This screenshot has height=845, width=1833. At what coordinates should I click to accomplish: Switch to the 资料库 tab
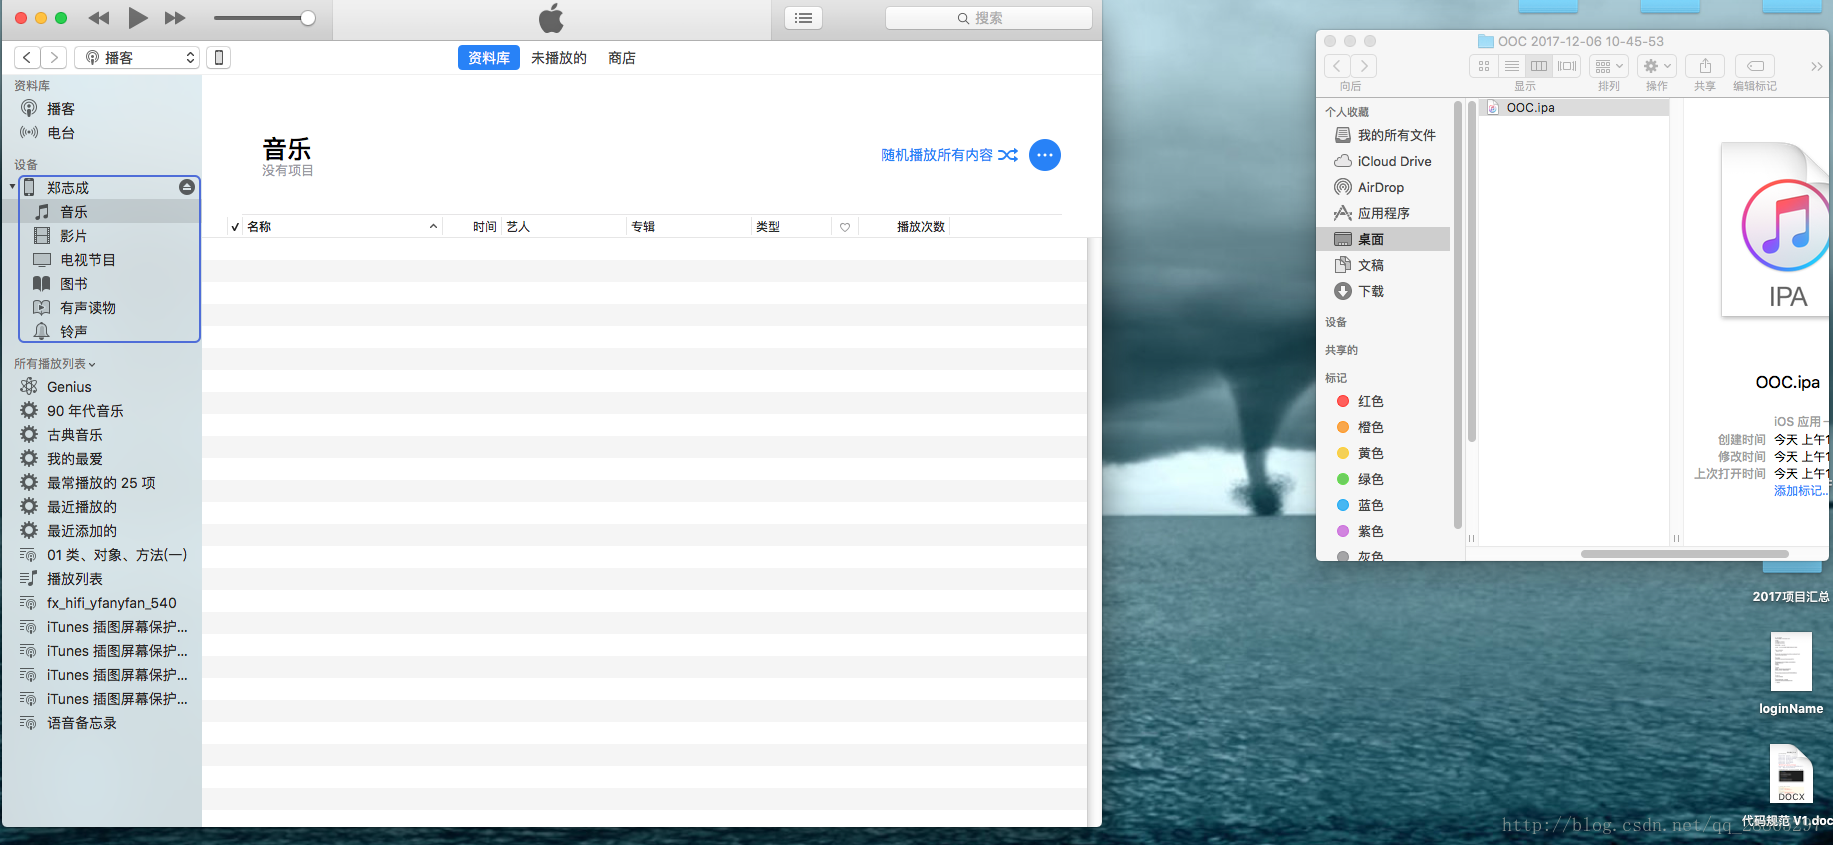pos(489,58)
